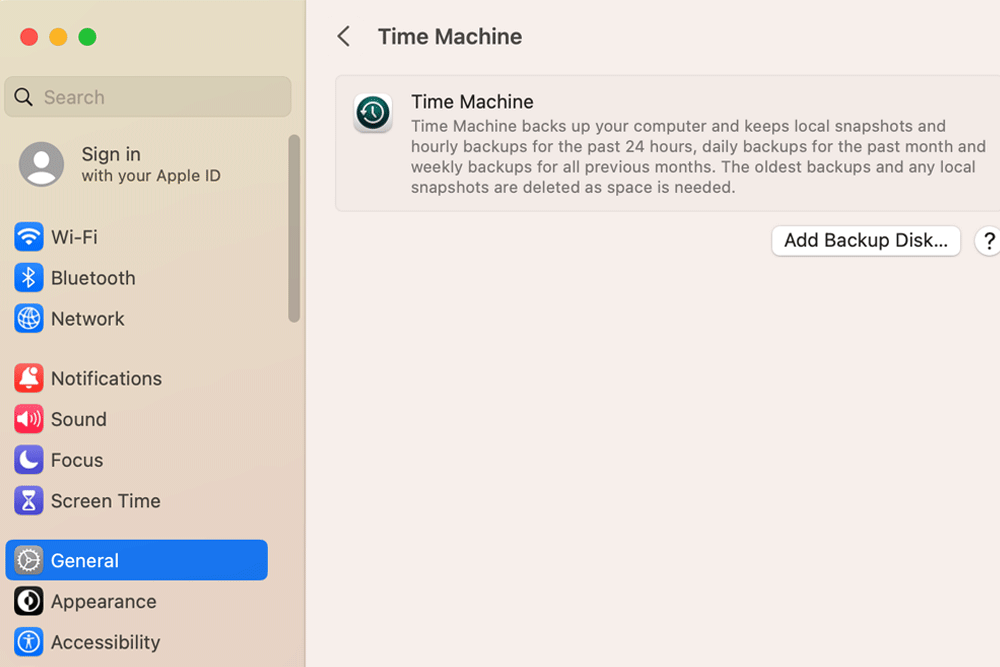
Task: Click the General gear icon
Action: [29, 561]
